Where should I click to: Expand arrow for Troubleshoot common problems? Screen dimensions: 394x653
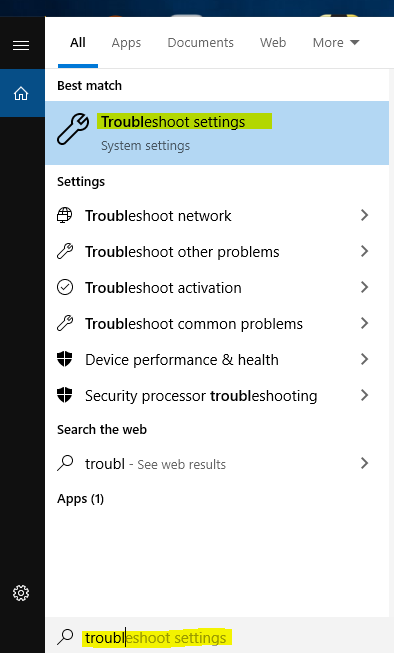[364, 323]
